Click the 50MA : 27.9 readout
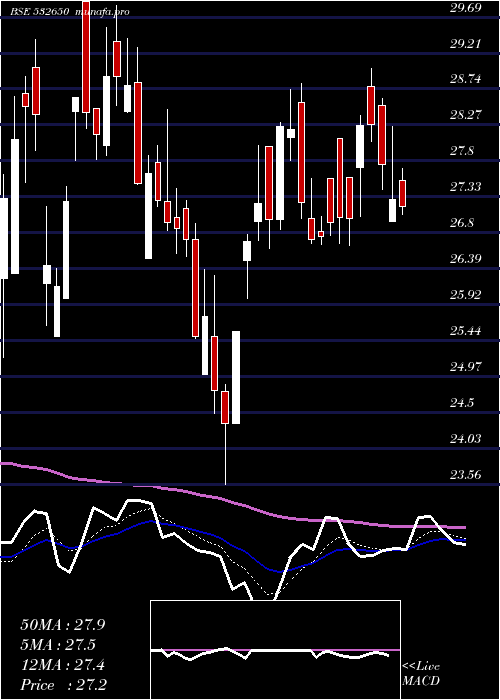This screenshot has height=700, width=500. click(63, 625)
